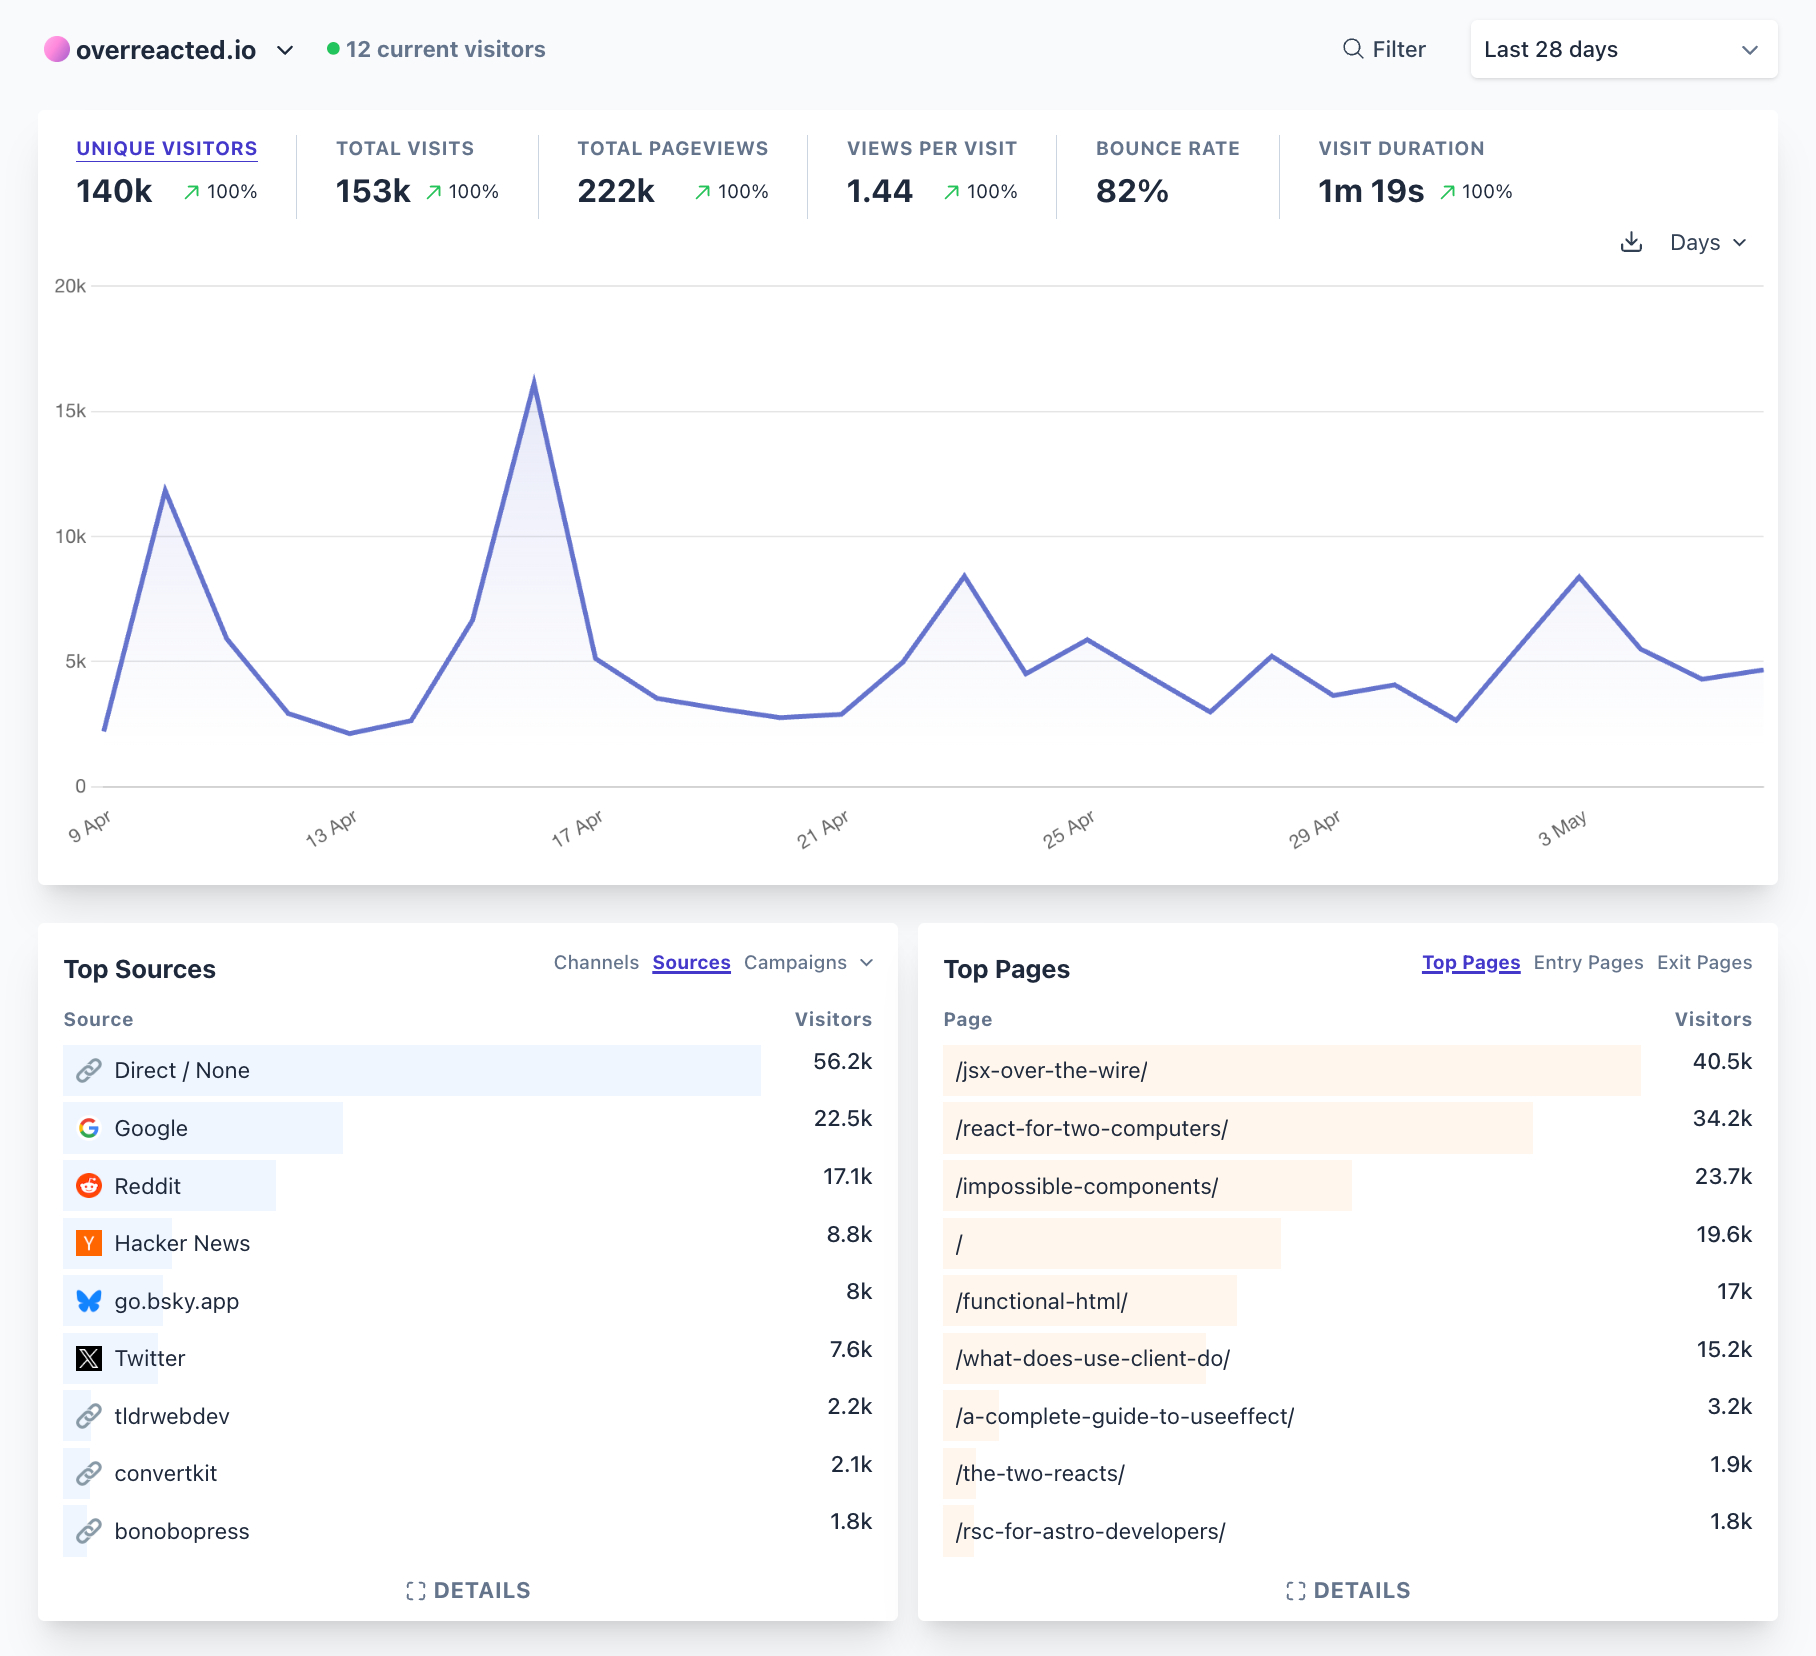Click the pink overreacted.io site avatar

[57, 49]
